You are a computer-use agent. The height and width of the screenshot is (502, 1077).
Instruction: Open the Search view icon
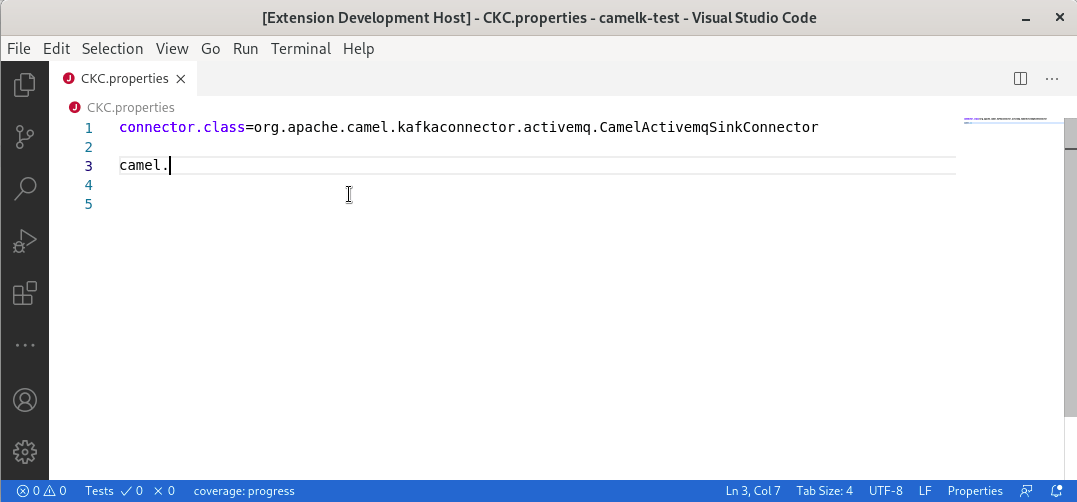coord(25,189)
